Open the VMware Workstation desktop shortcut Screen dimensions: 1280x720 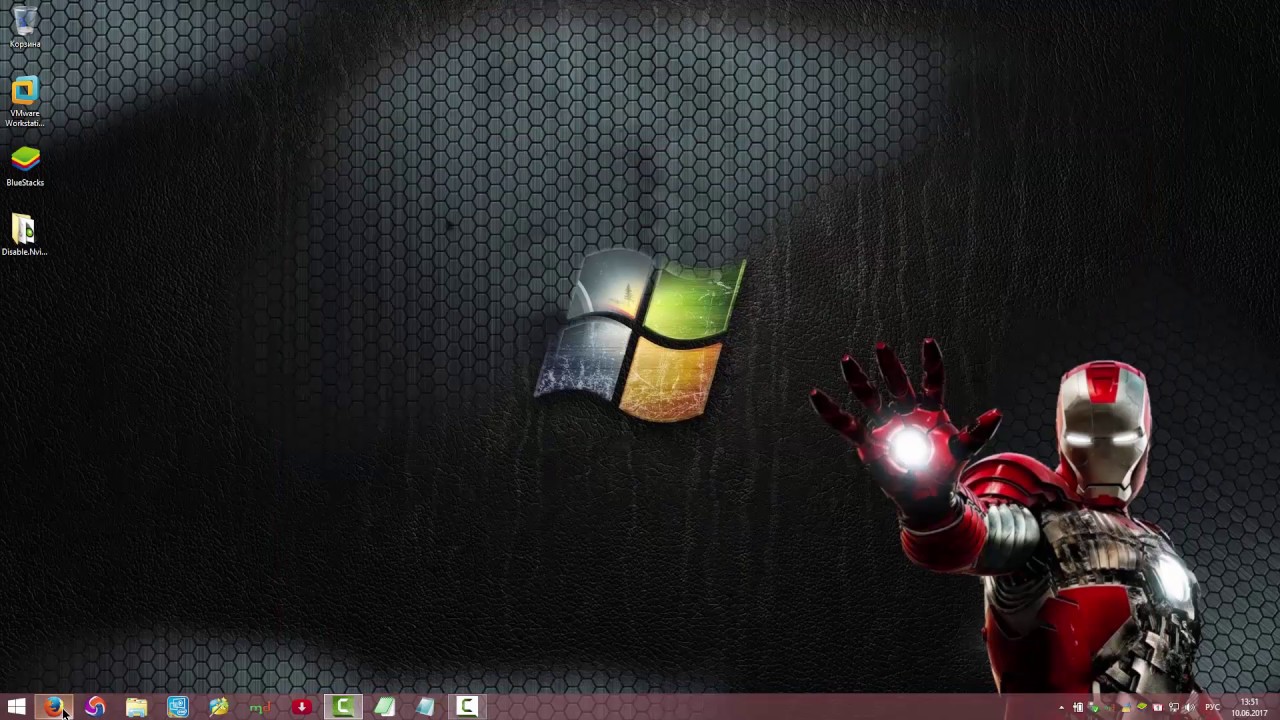(25, 102)
